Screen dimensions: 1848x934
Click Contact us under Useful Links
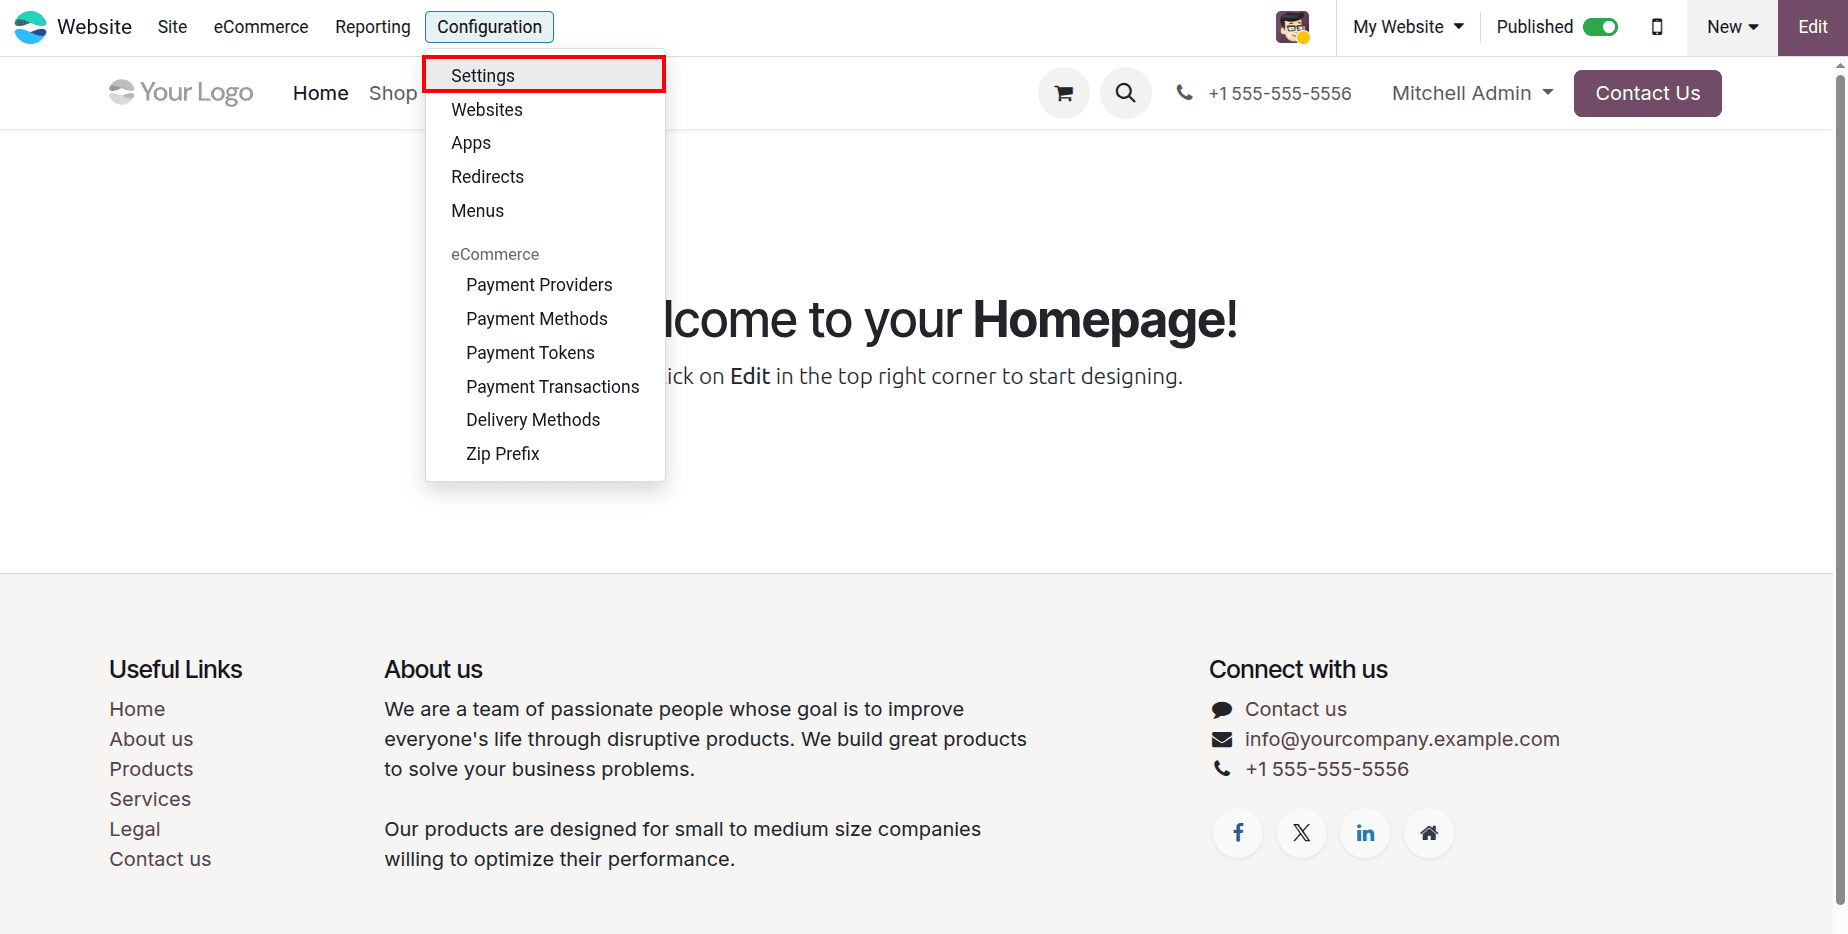point(160,859)
